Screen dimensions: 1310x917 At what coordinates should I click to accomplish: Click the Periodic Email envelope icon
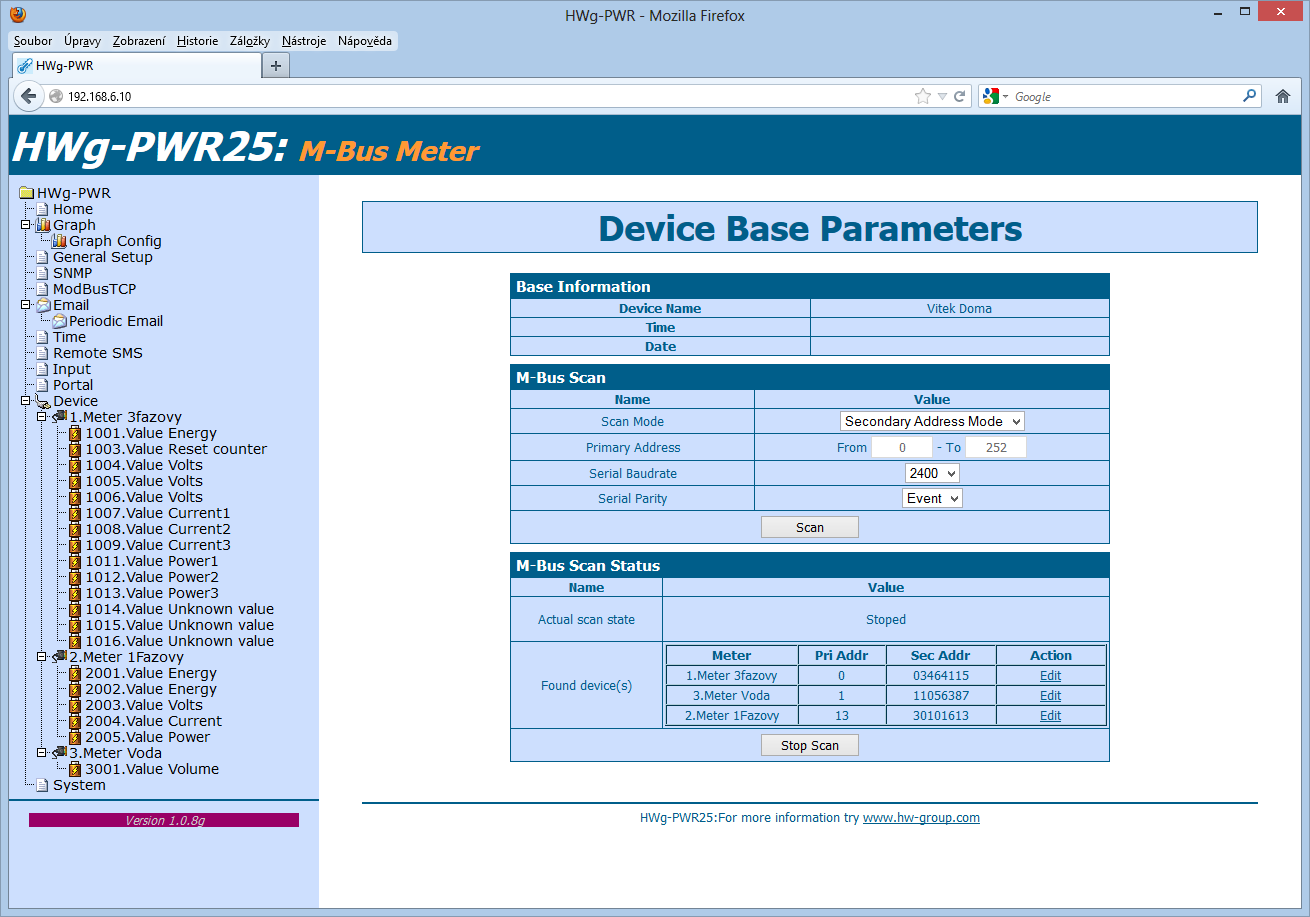click(x=59, y=321)
